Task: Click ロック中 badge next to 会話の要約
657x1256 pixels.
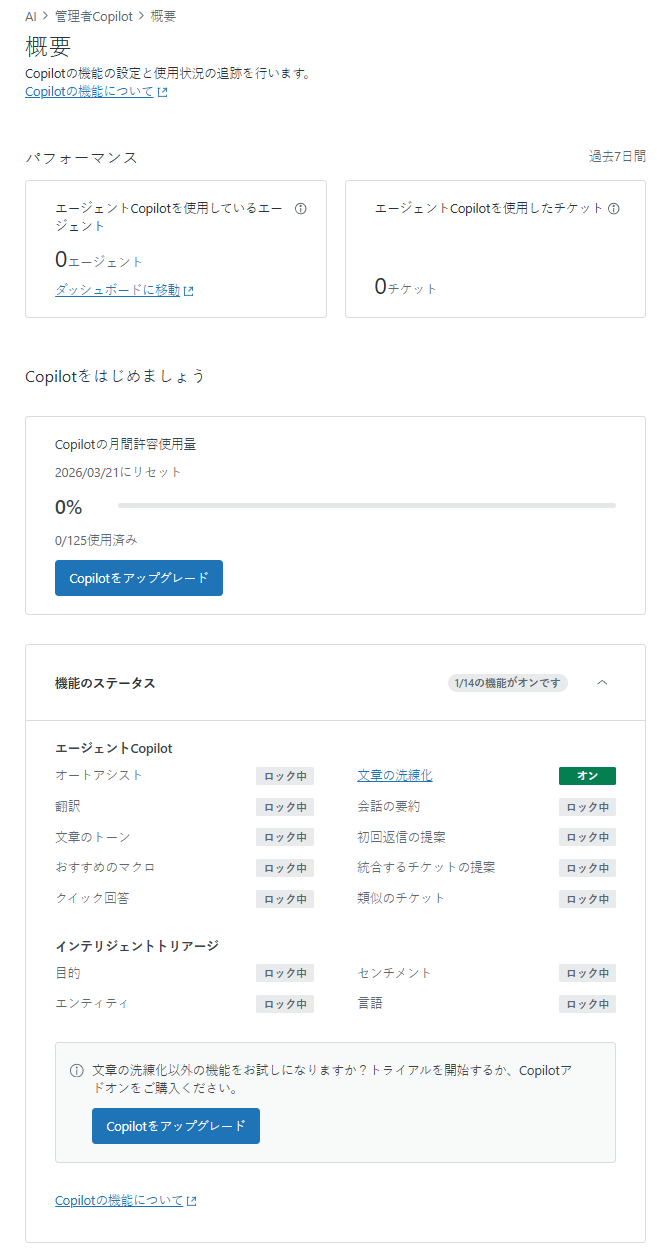Action: click(587, 807)
